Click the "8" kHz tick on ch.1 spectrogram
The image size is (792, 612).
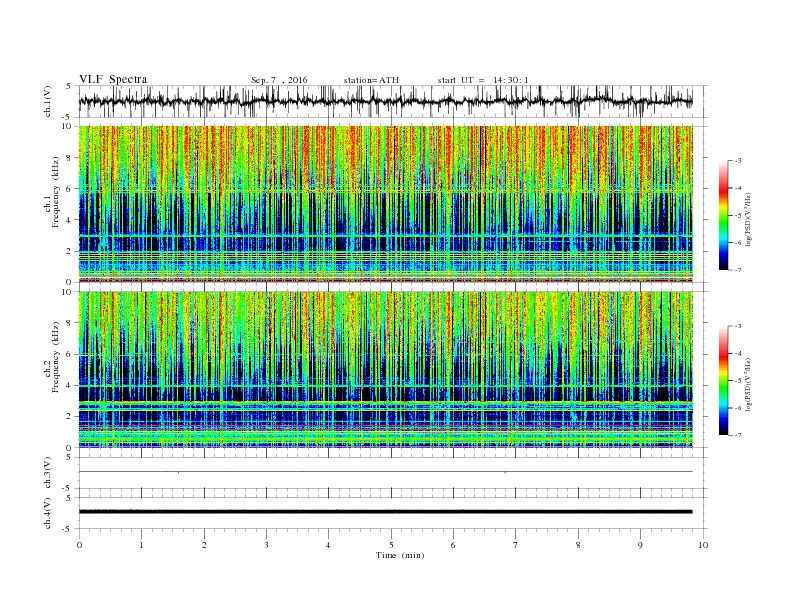coord(70,158)
